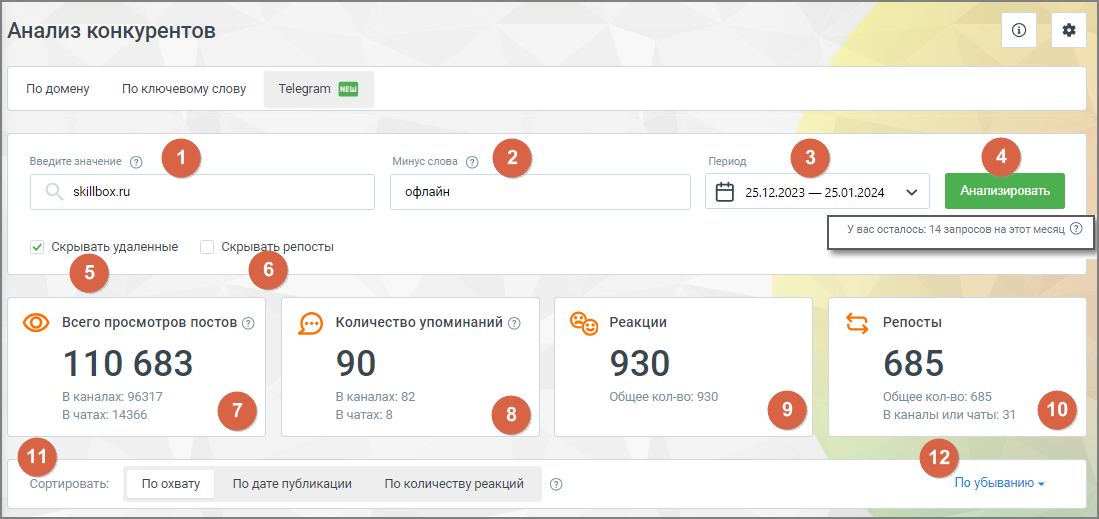This screenshot has height=519, width=1099.
Task: Expand the period date range dropdown arrow
Action: 911,192
